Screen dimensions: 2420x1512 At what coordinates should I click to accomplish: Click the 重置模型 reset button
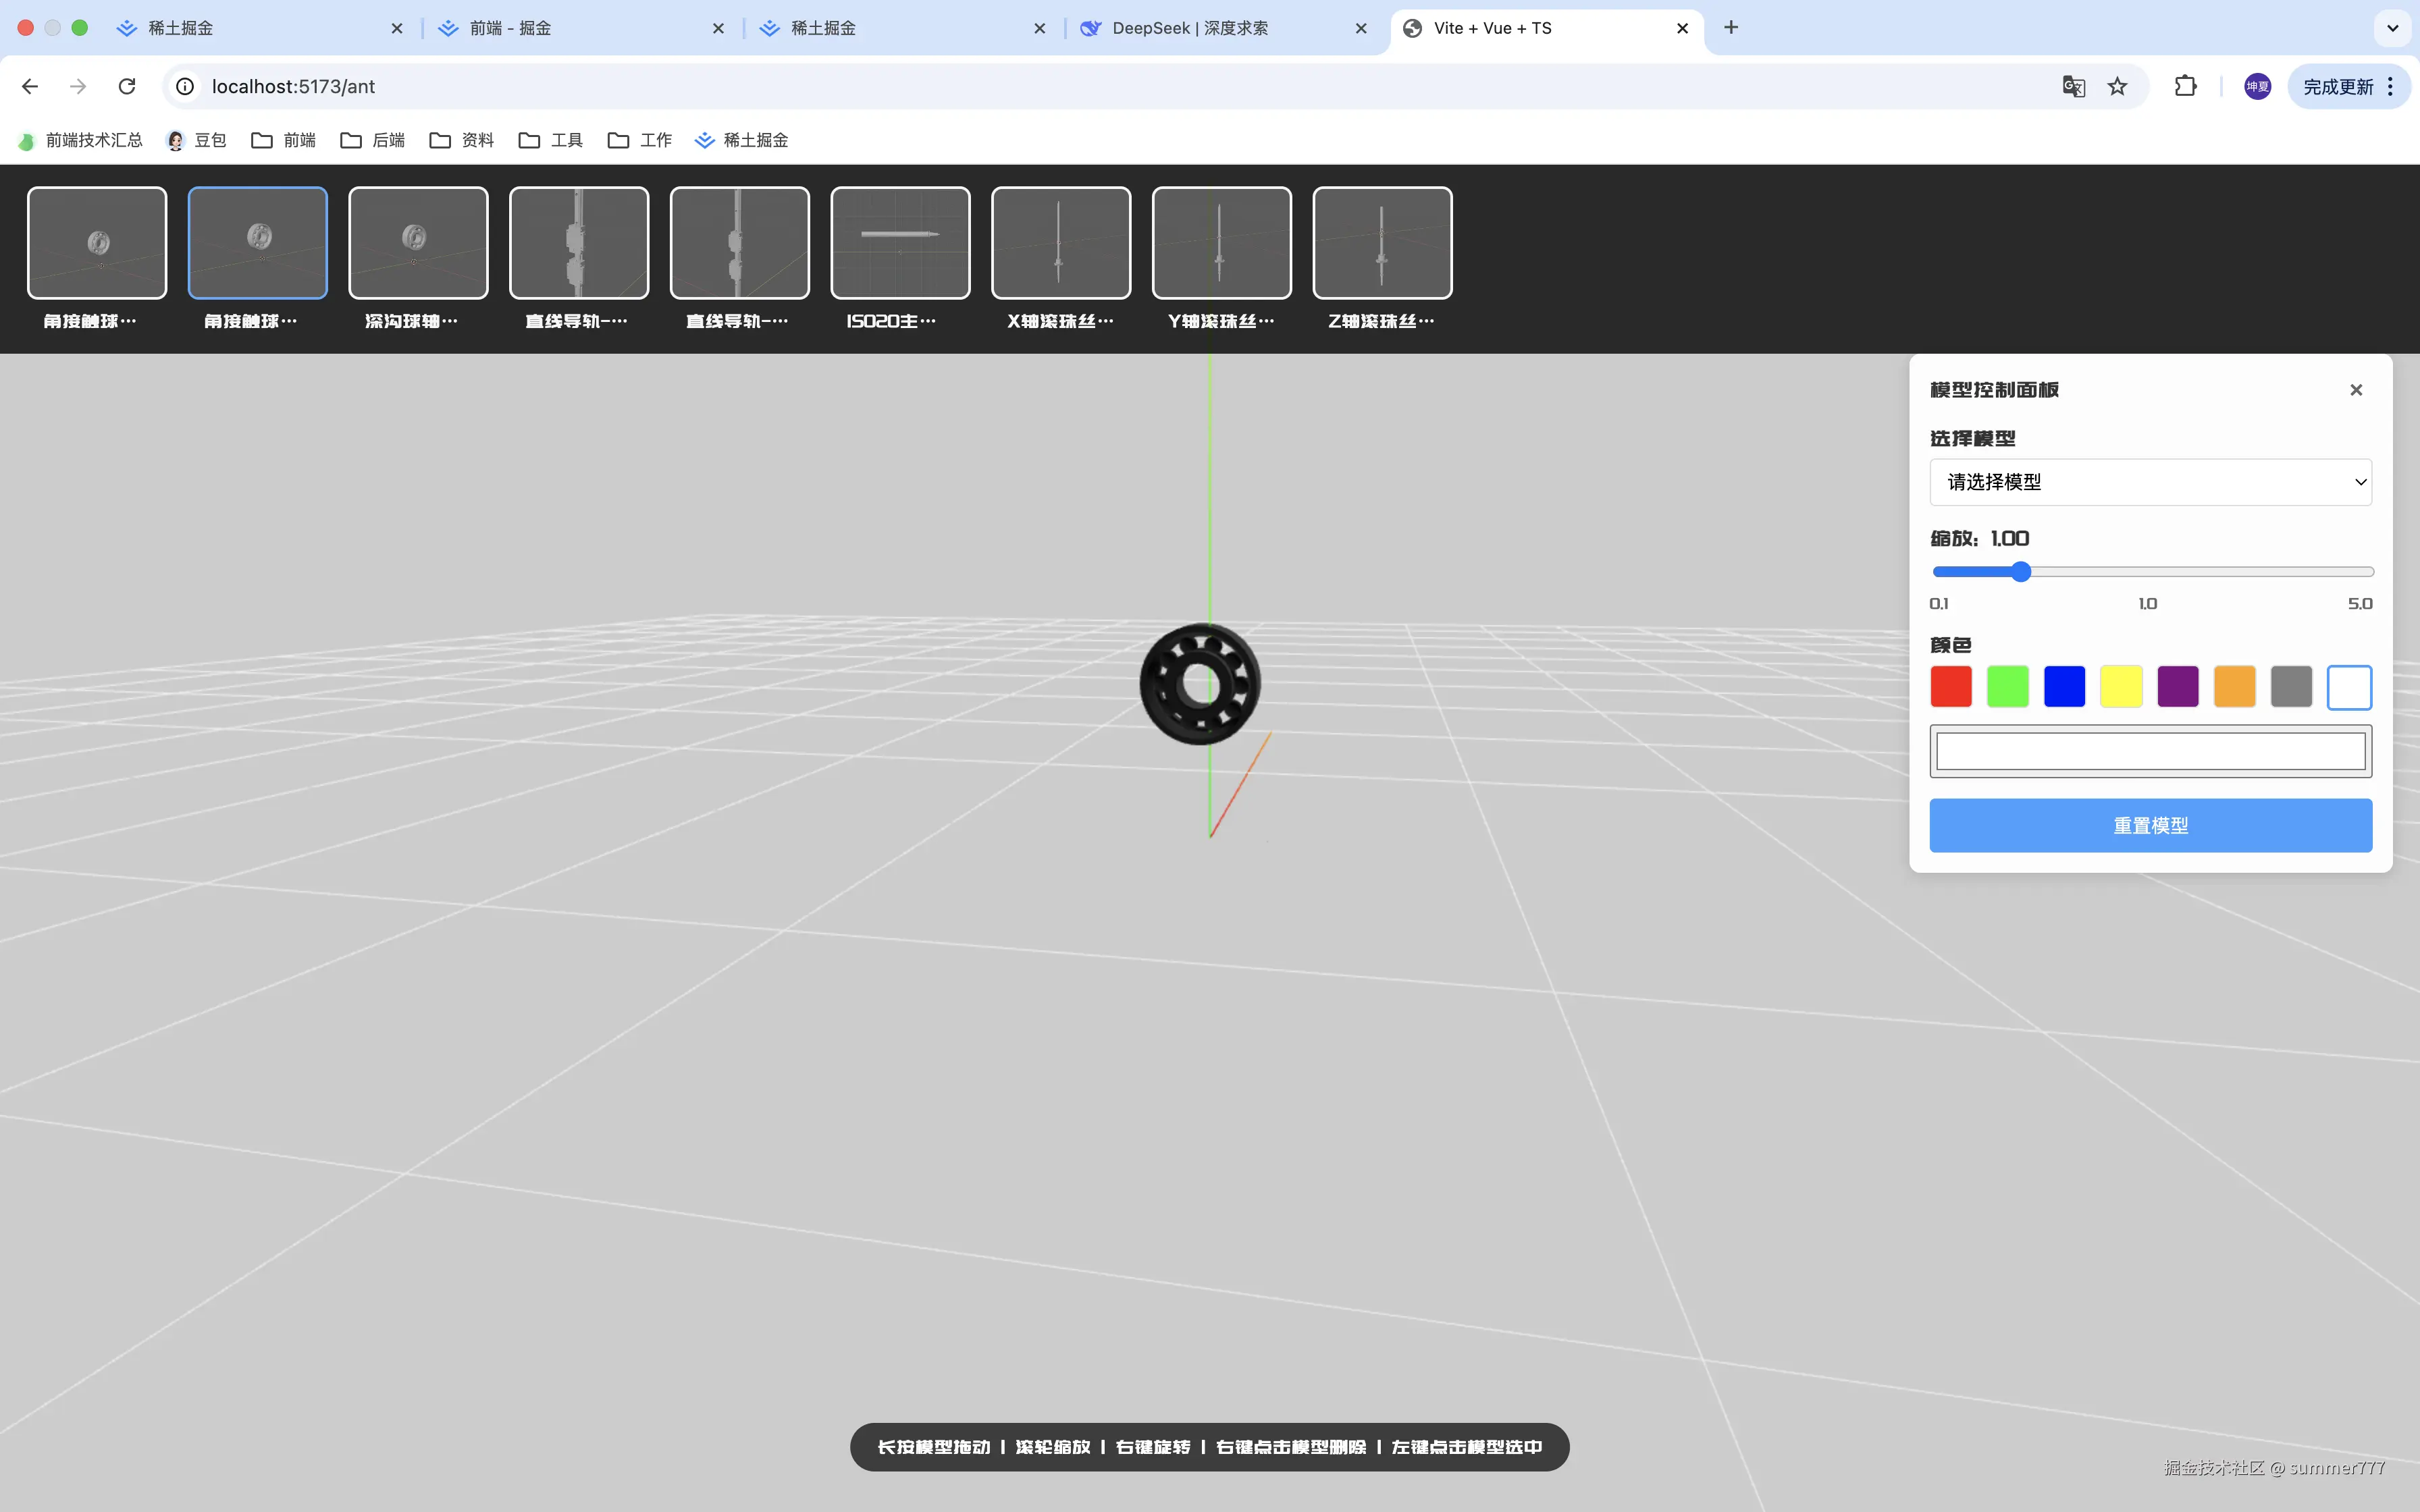(2150, 825)
